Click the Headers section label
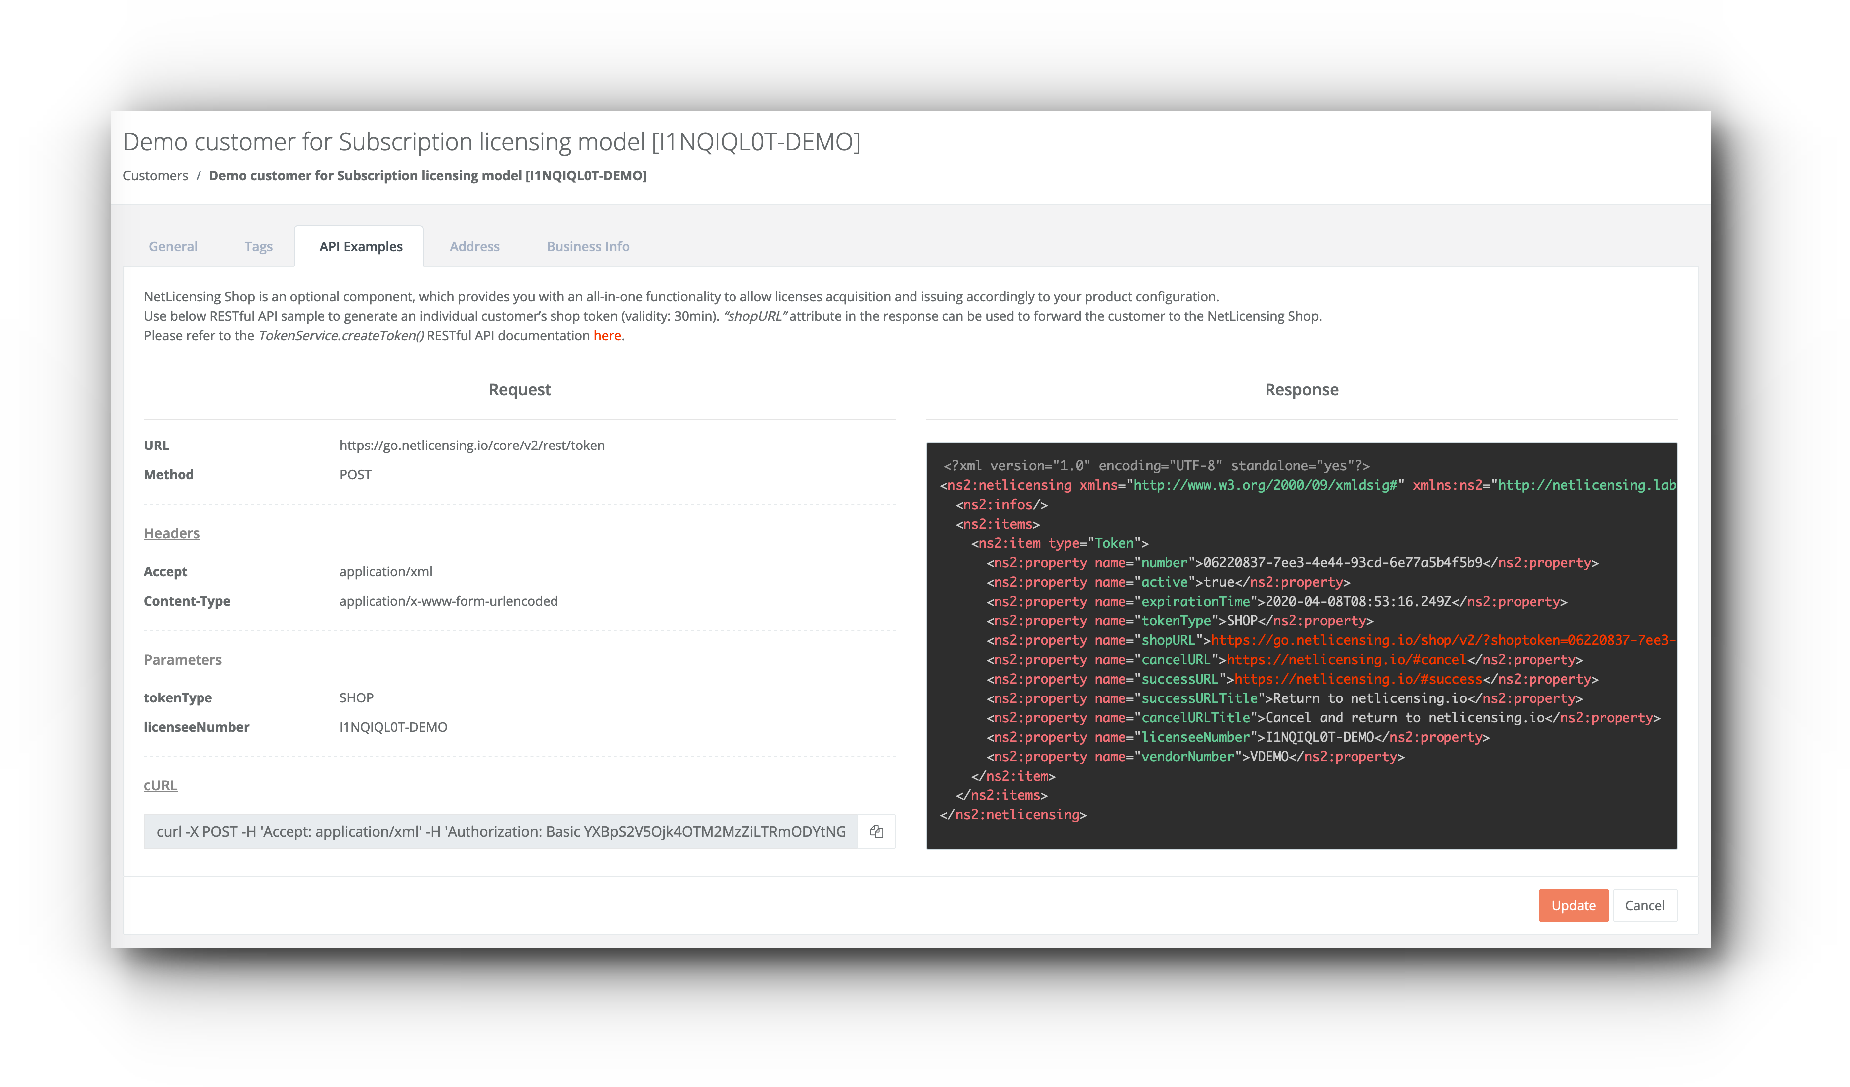The width and height of the screenshot is (1850, 1087). click(172, 533)
